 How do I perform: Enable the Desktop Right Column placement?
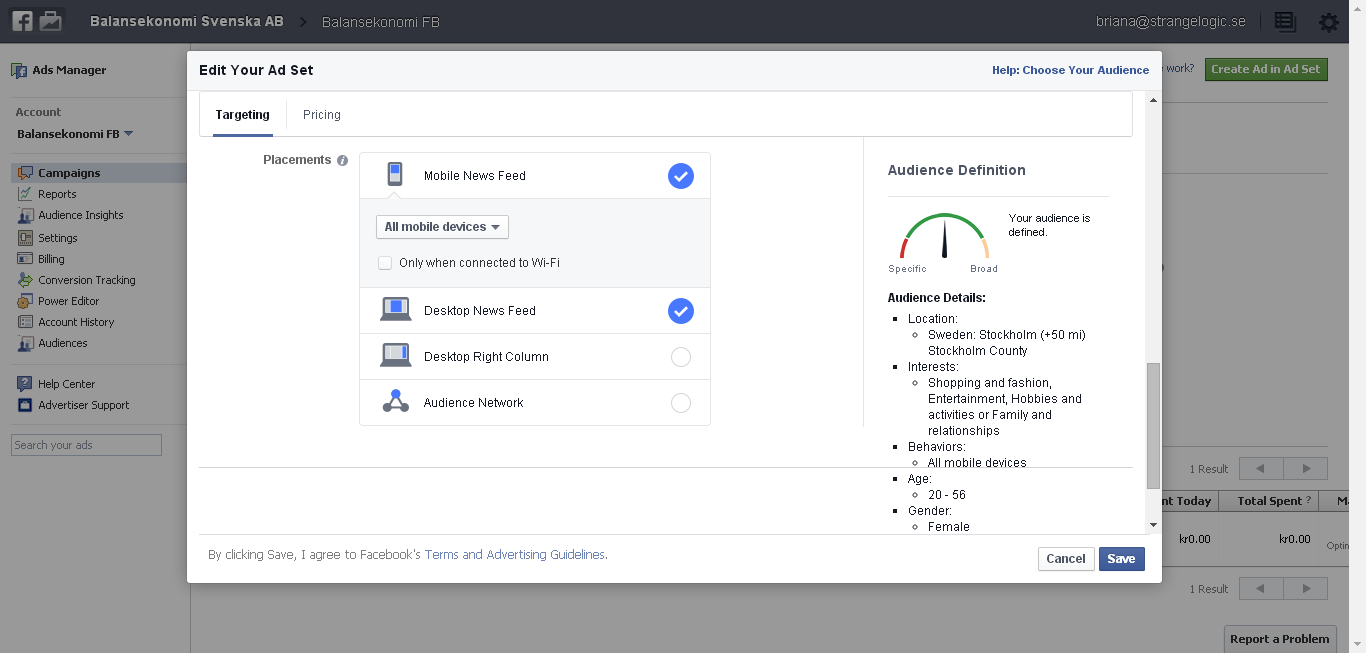681,357
